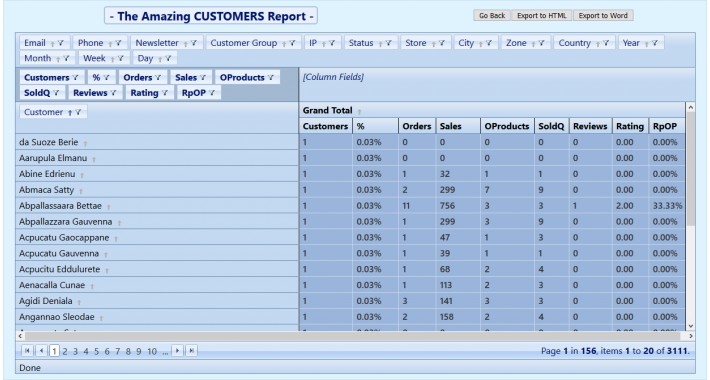The height and width of the screenshot is (380, 710).
Task: Click the Export to Word button
Action: (603, 15)
